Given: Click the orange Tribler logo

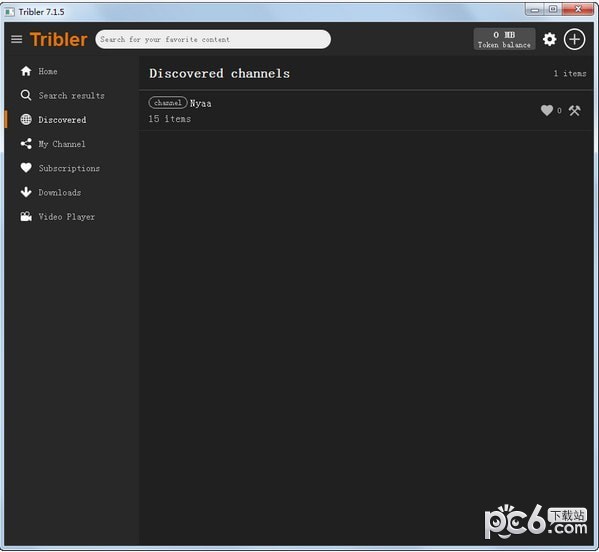Looking at the screenshot, I should (x=58, y=39).
